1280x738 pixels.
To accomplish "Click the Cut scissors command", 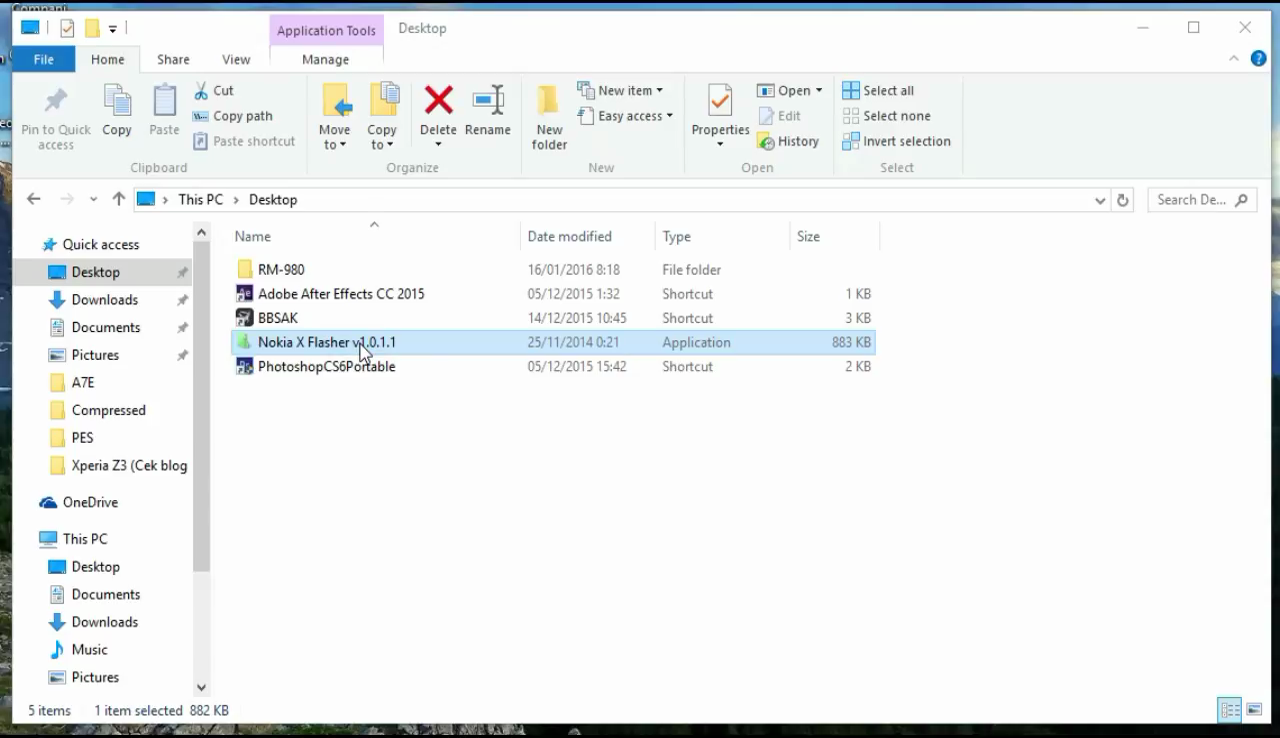I will coord(213,90).
